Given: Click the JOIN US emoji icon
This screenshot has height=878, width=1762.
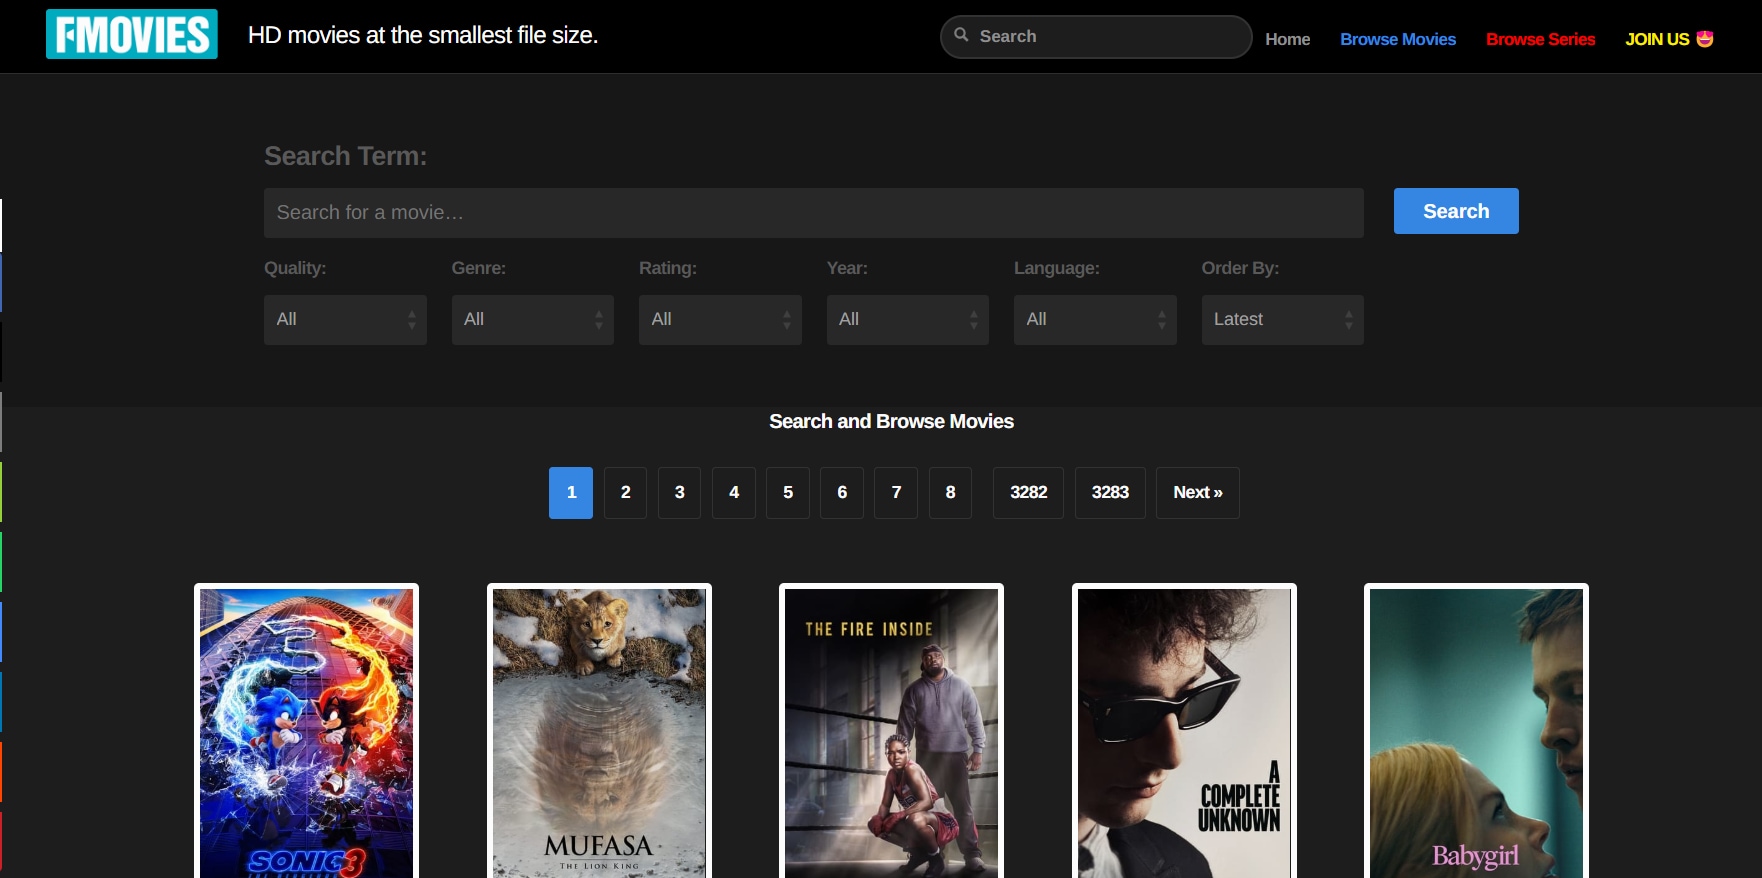Looking at the screenshot, I should 1705,39.
